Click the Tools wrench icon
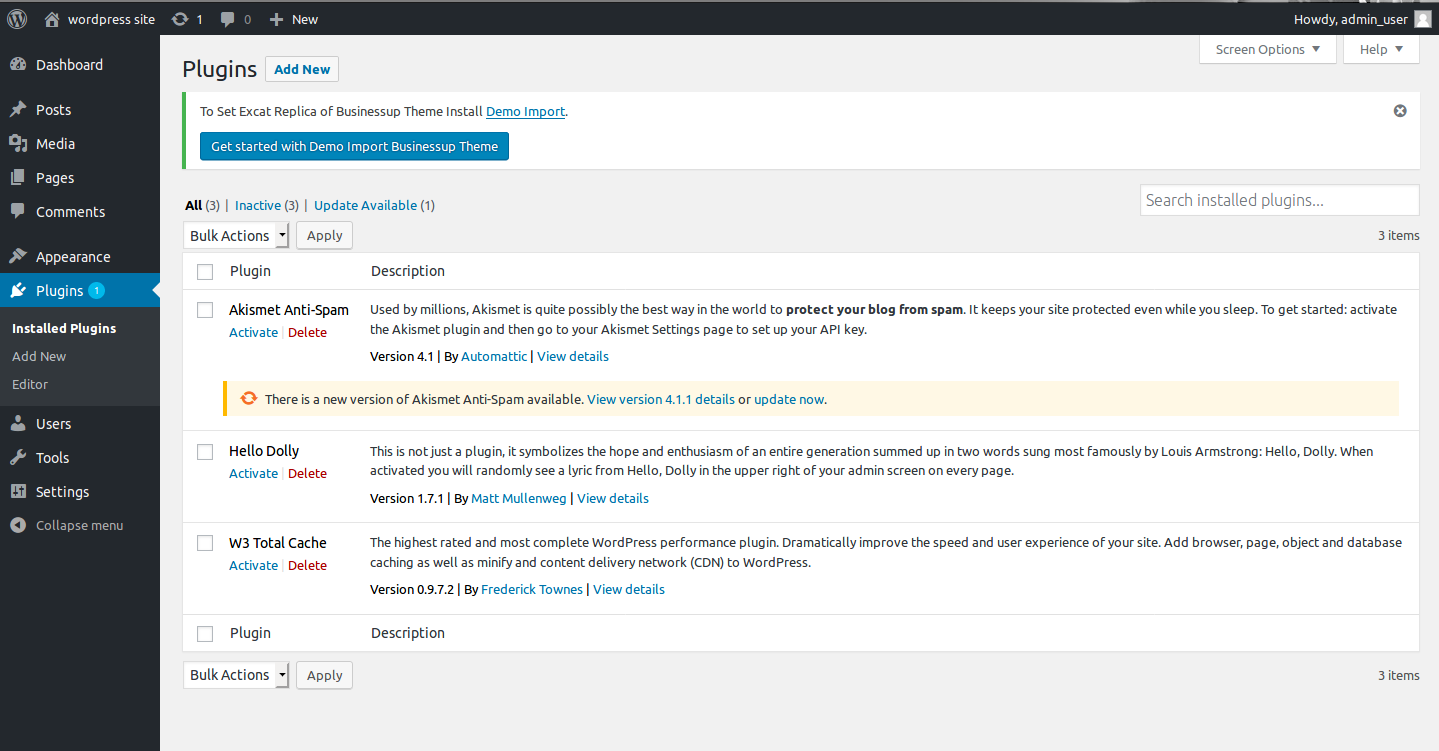The height and width of the screenshot is (751, 1439). (18, 458)
